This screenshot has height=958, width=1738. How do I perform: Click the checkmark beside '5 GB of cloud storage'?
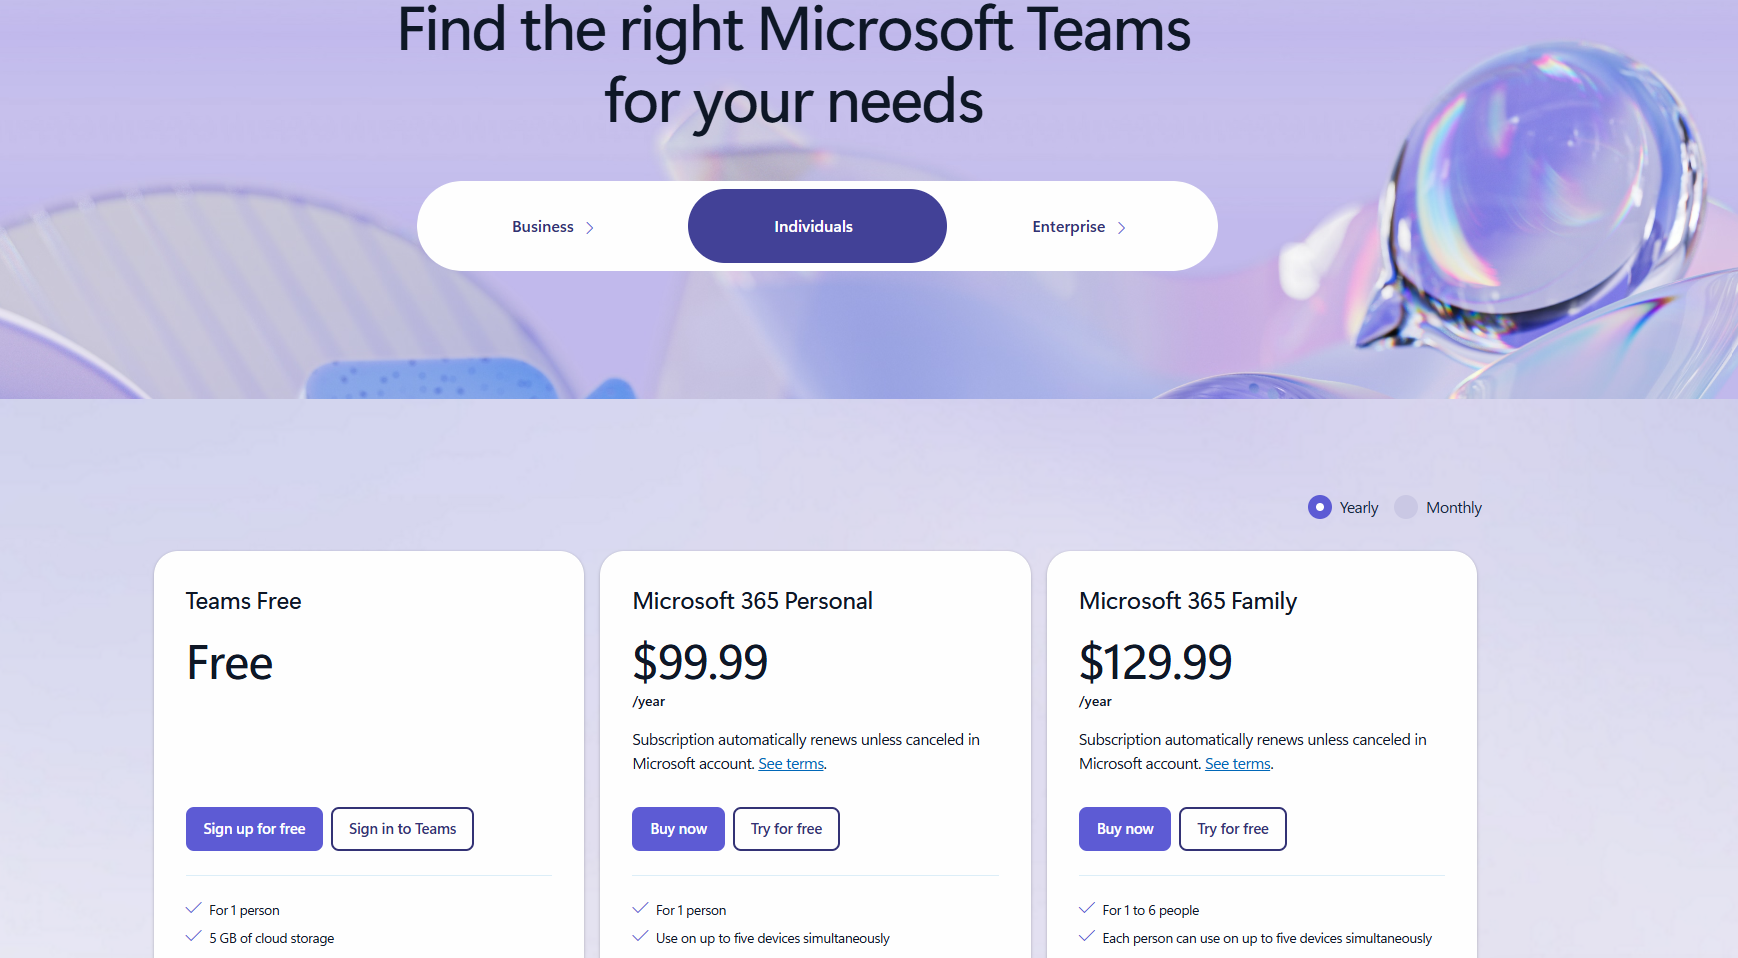(192, 935)
